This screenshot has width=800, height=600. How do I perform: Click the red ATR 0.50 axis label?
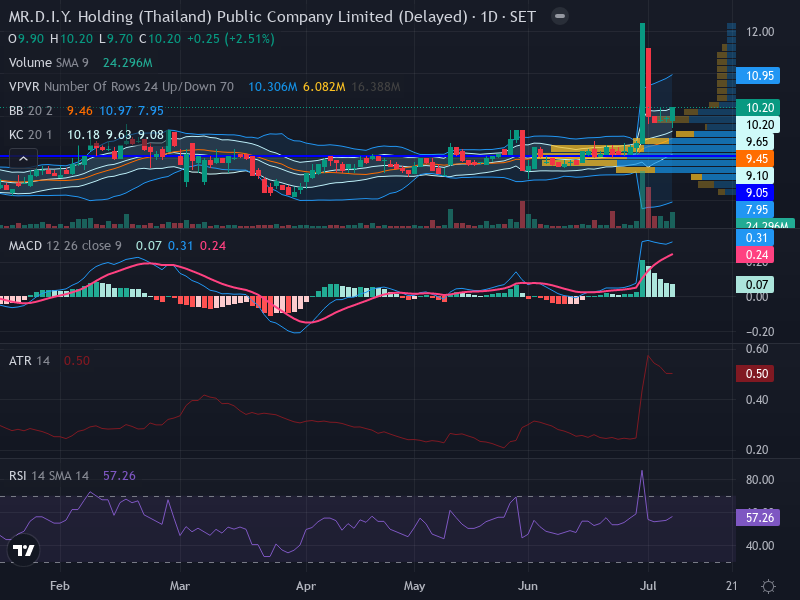point(755,373)
